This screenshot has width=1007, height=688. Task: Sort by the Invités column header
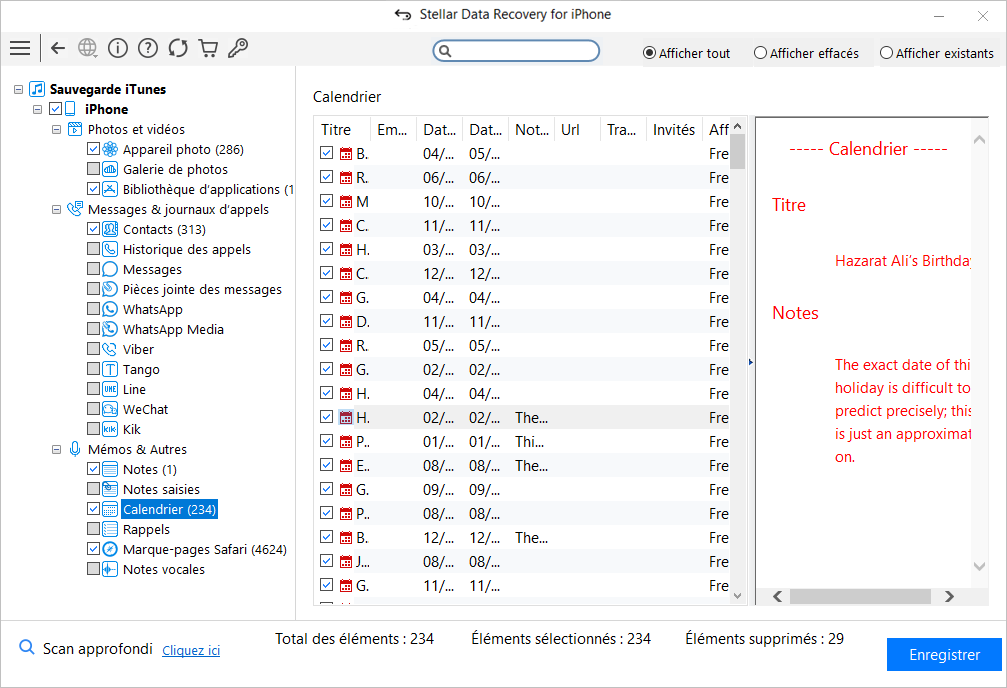(674, 130)
